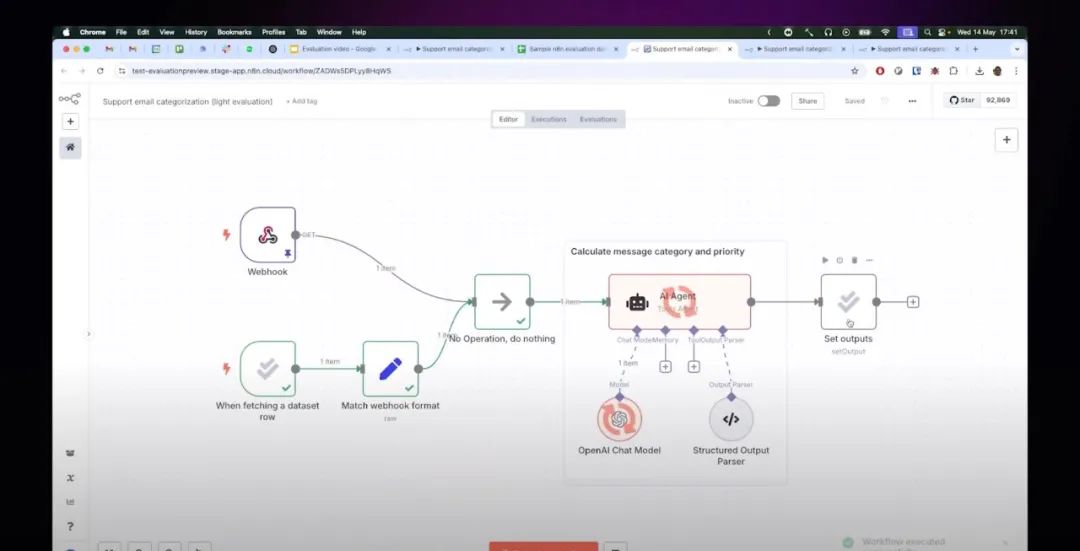
Task: Click the 'Calculate message category and priority' note title
Action: pos(657,252)
